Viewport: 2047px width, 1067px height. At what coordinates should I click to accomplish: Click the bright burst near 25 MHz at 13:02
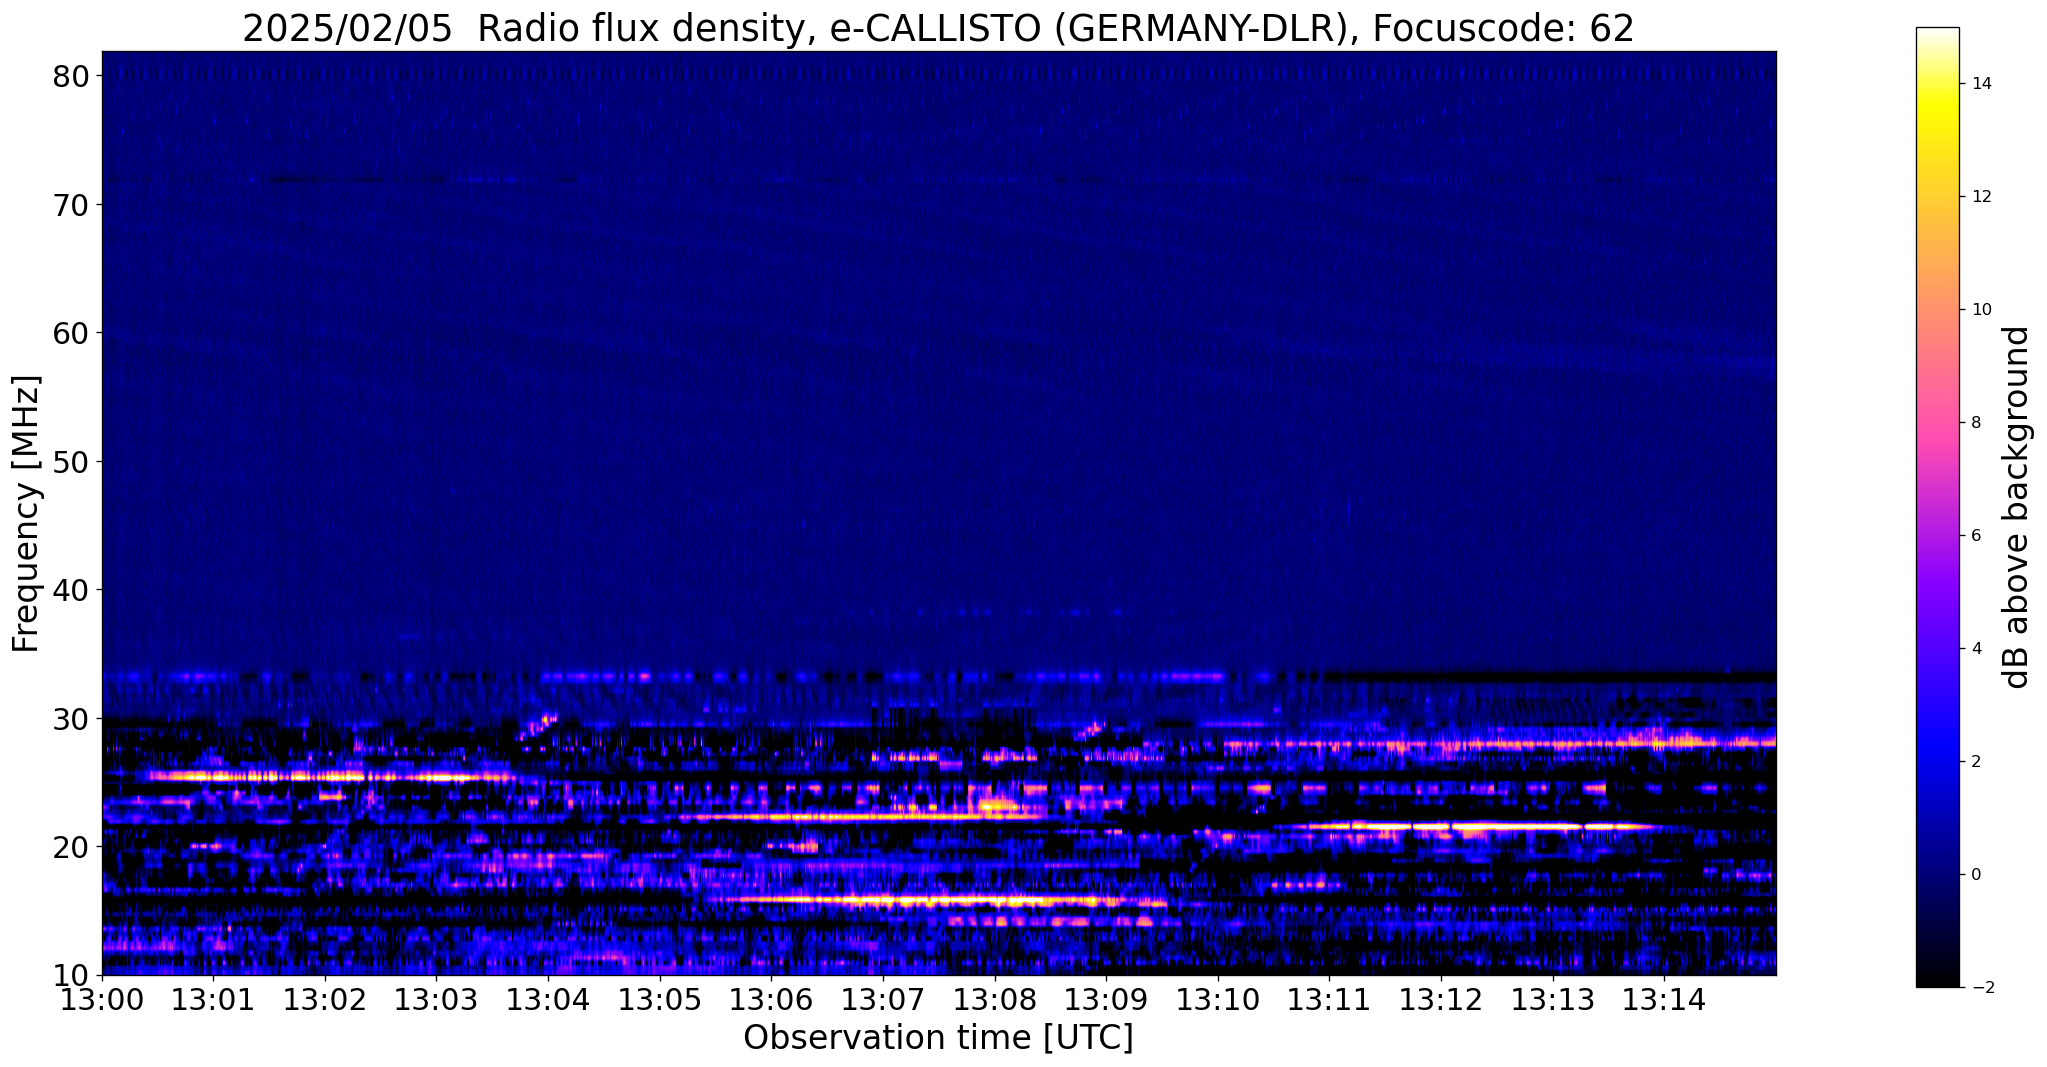point(330,776)
